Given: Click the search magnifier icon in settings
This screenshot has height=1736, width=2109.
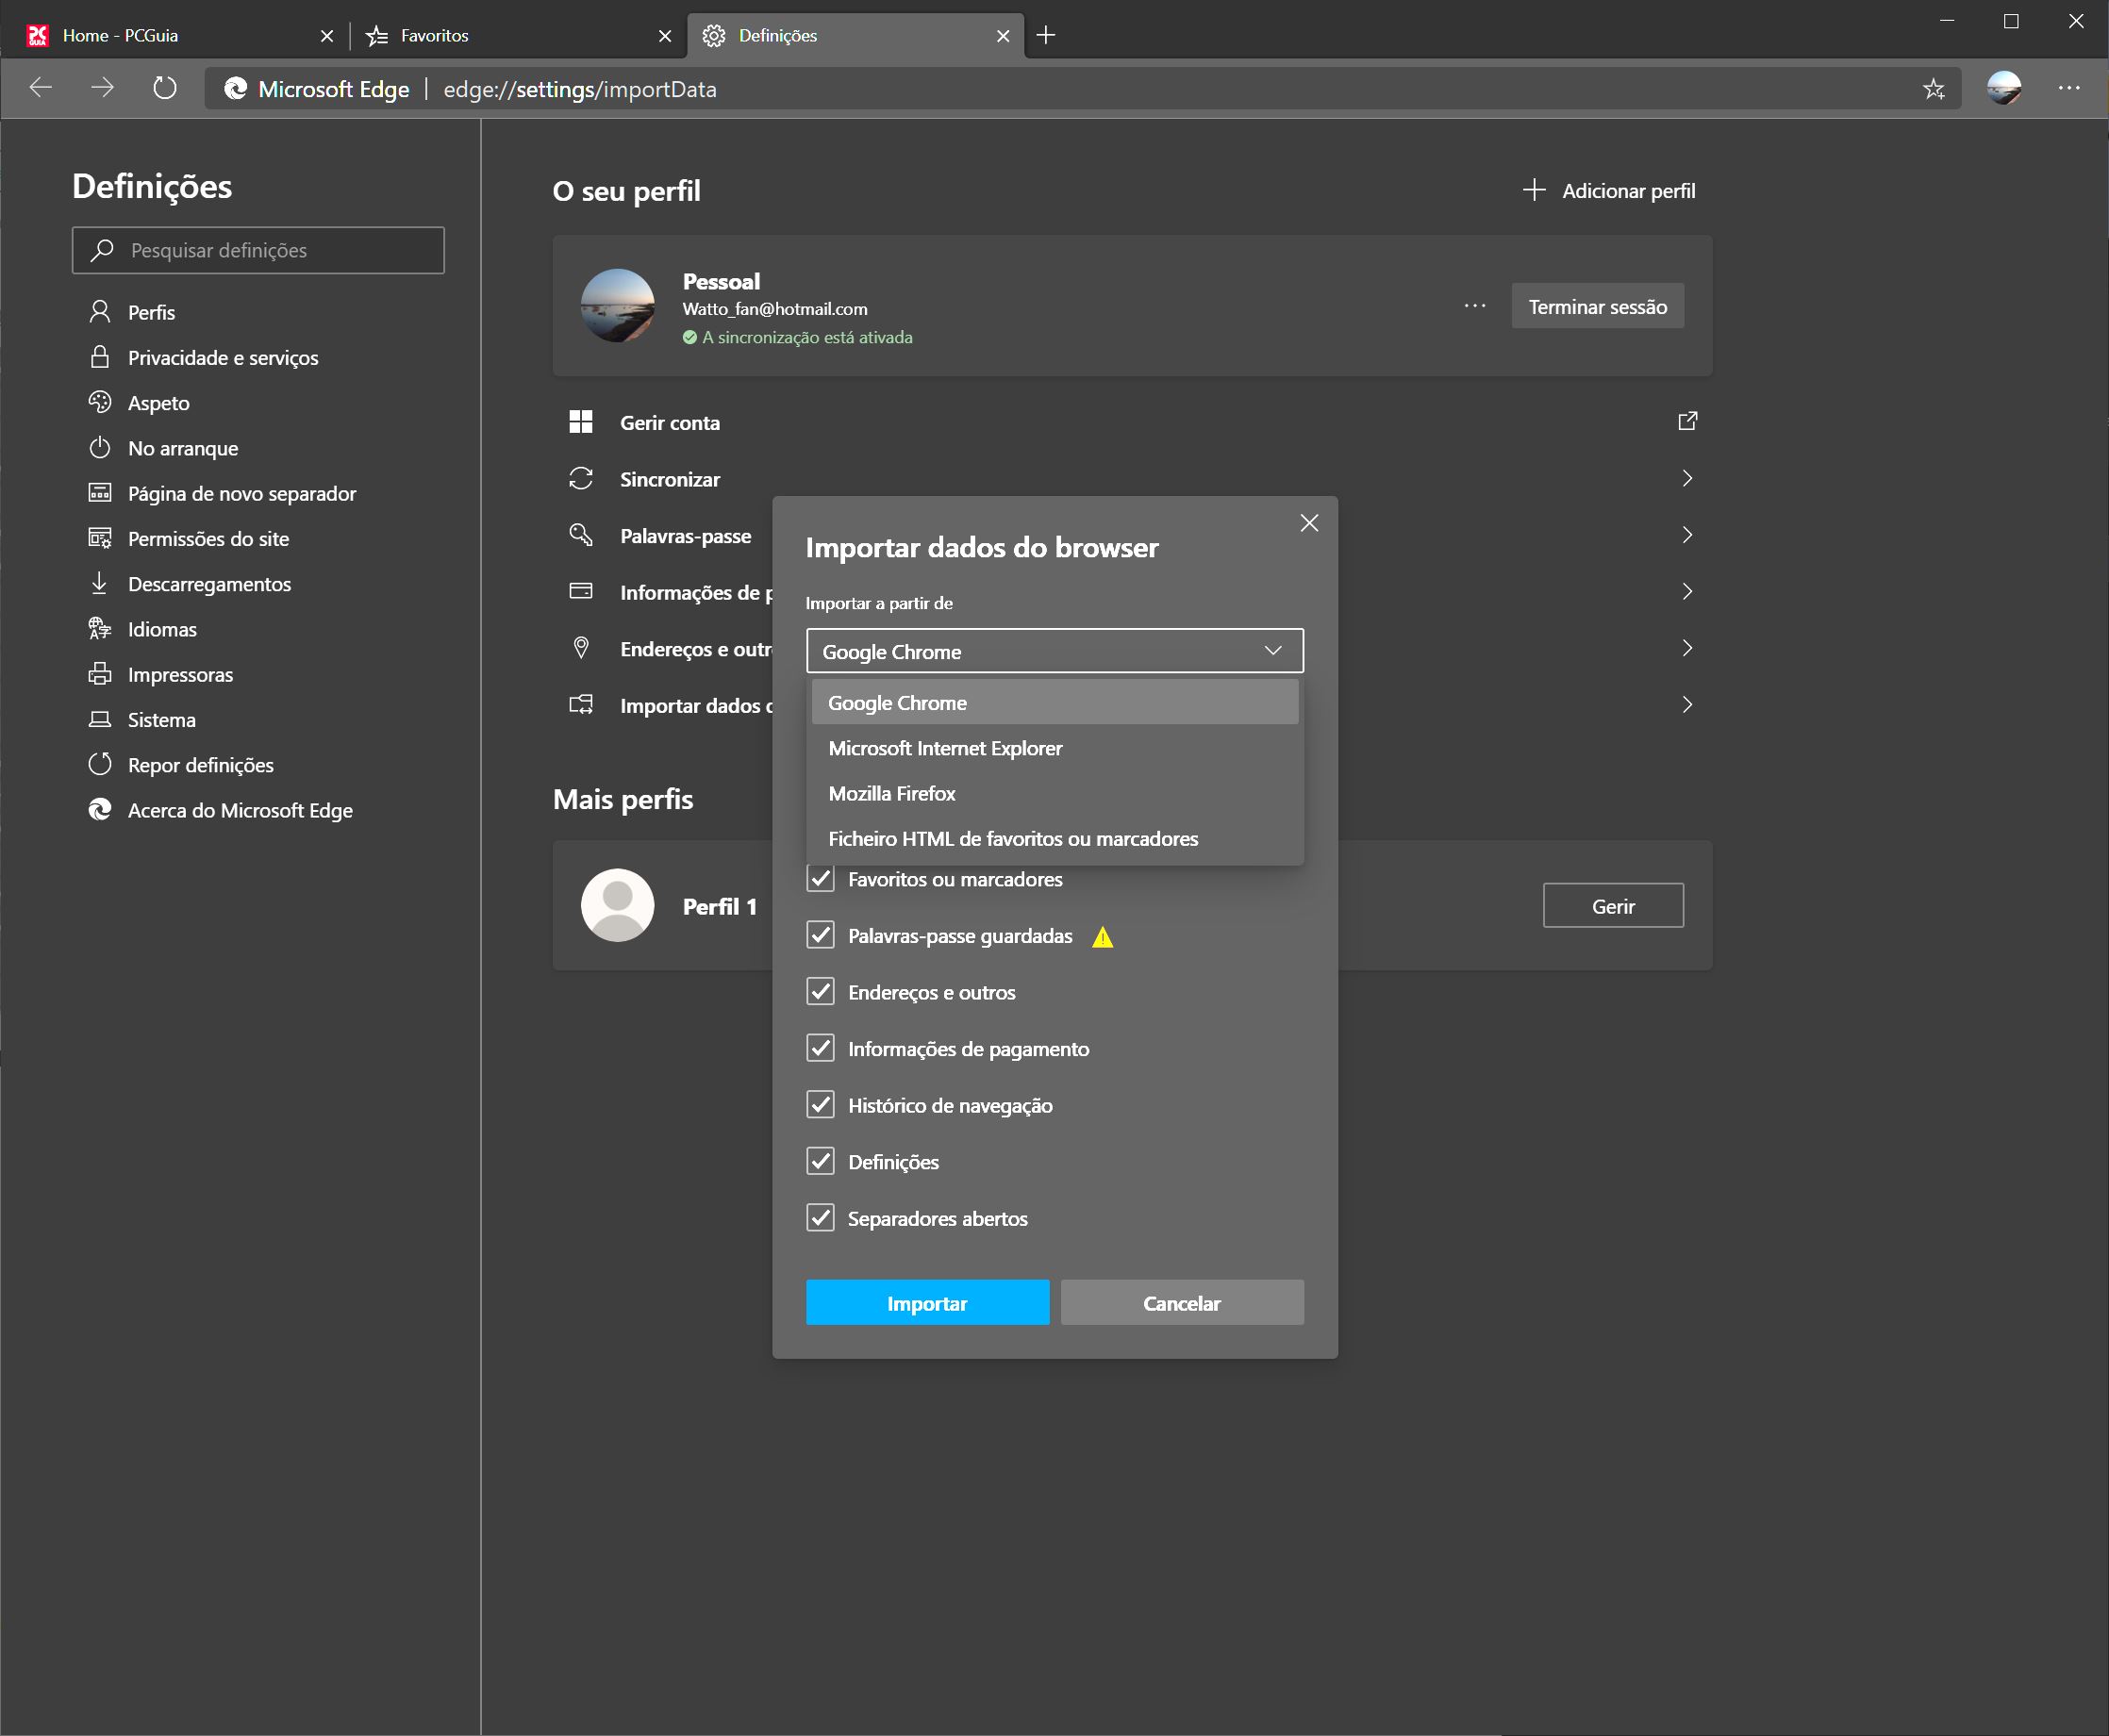Looking at the screenshot, I should pyautogui.click(x=101, y=250).
